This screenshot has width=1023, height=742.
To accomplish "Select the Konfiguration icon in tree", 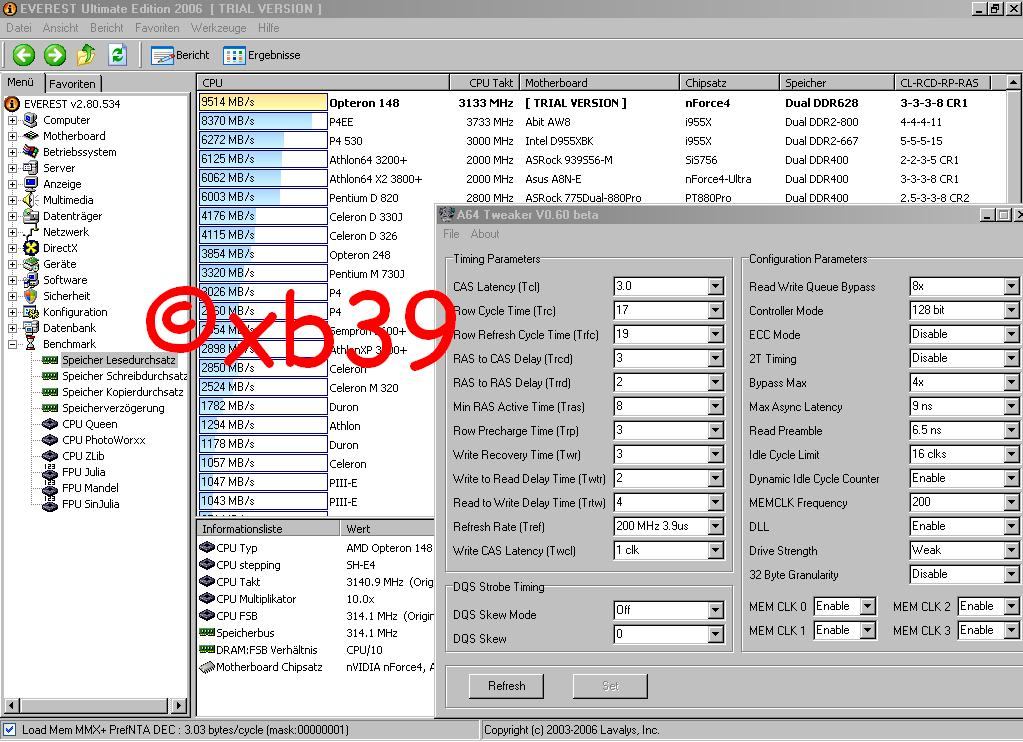I will 31,312.
